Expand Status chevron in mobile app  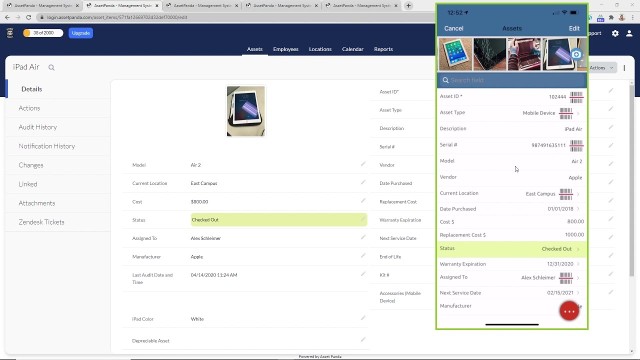point(578,249)
